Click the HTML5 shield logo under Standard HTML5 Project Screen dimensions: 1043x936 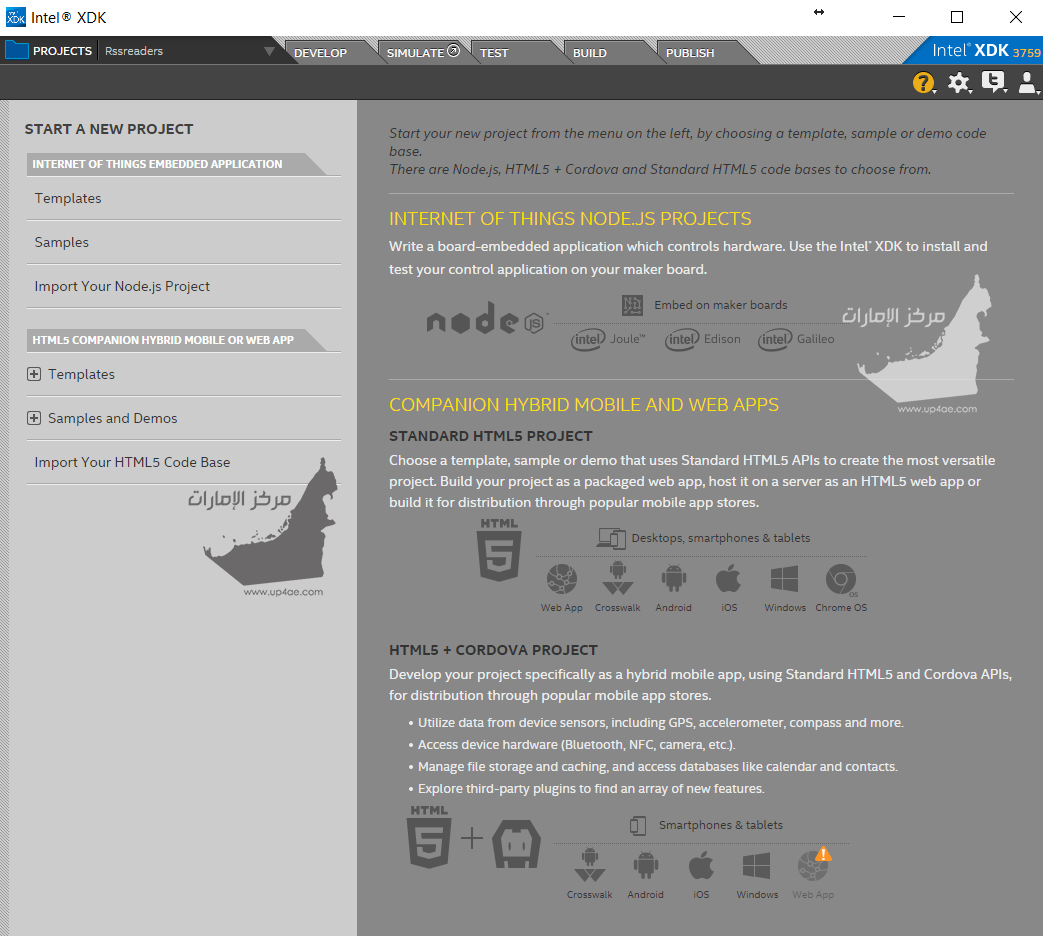pyautogui.click(x=499, y=549)
